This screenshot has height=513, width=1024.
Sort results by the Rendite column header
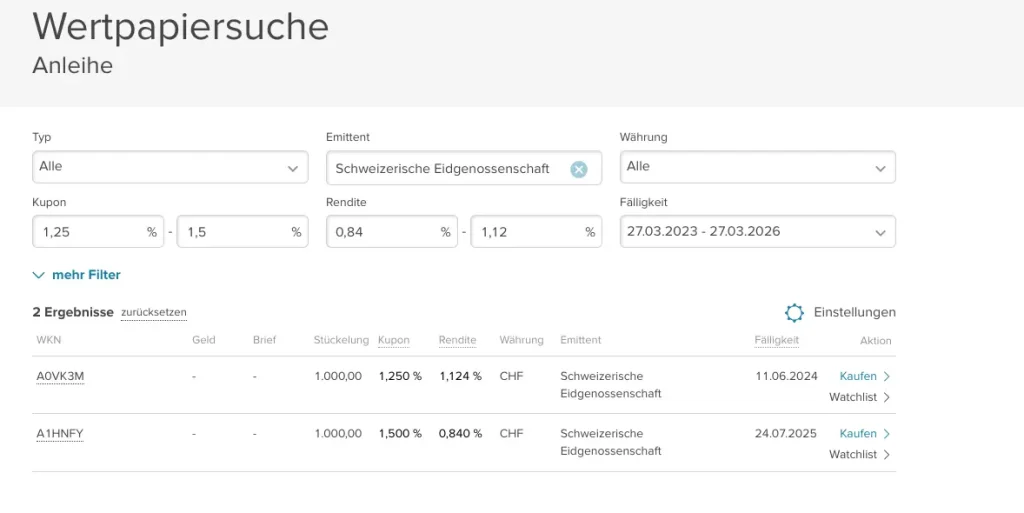457,340
